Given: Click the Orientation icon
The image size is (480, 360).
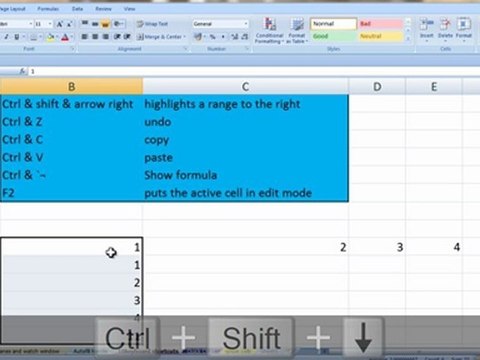Looking at the screenshot, I should (118, 23).
